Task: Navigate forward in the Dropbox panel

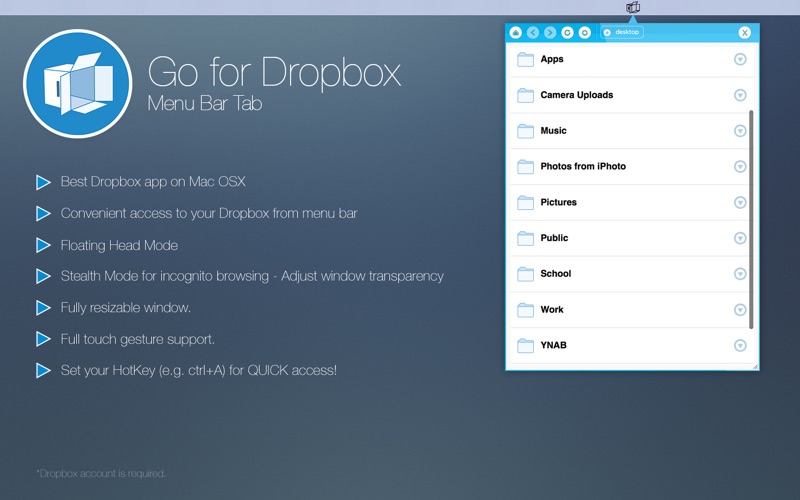Action: [x=550, y=33]
